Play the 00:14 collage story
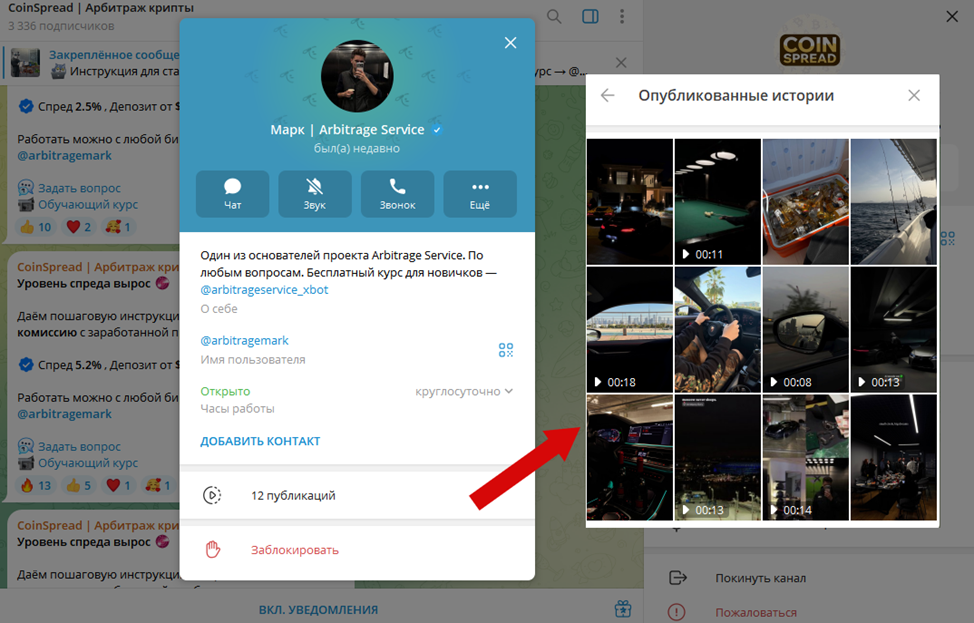Viewport: 974px width, 623px height. point(806,457)
